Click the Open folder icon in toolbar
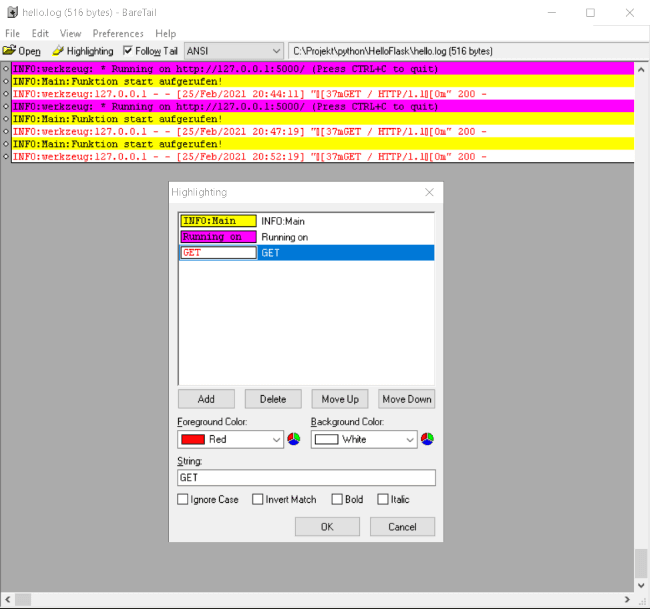The width and height of the screenshot is (650, 609). 11,51
